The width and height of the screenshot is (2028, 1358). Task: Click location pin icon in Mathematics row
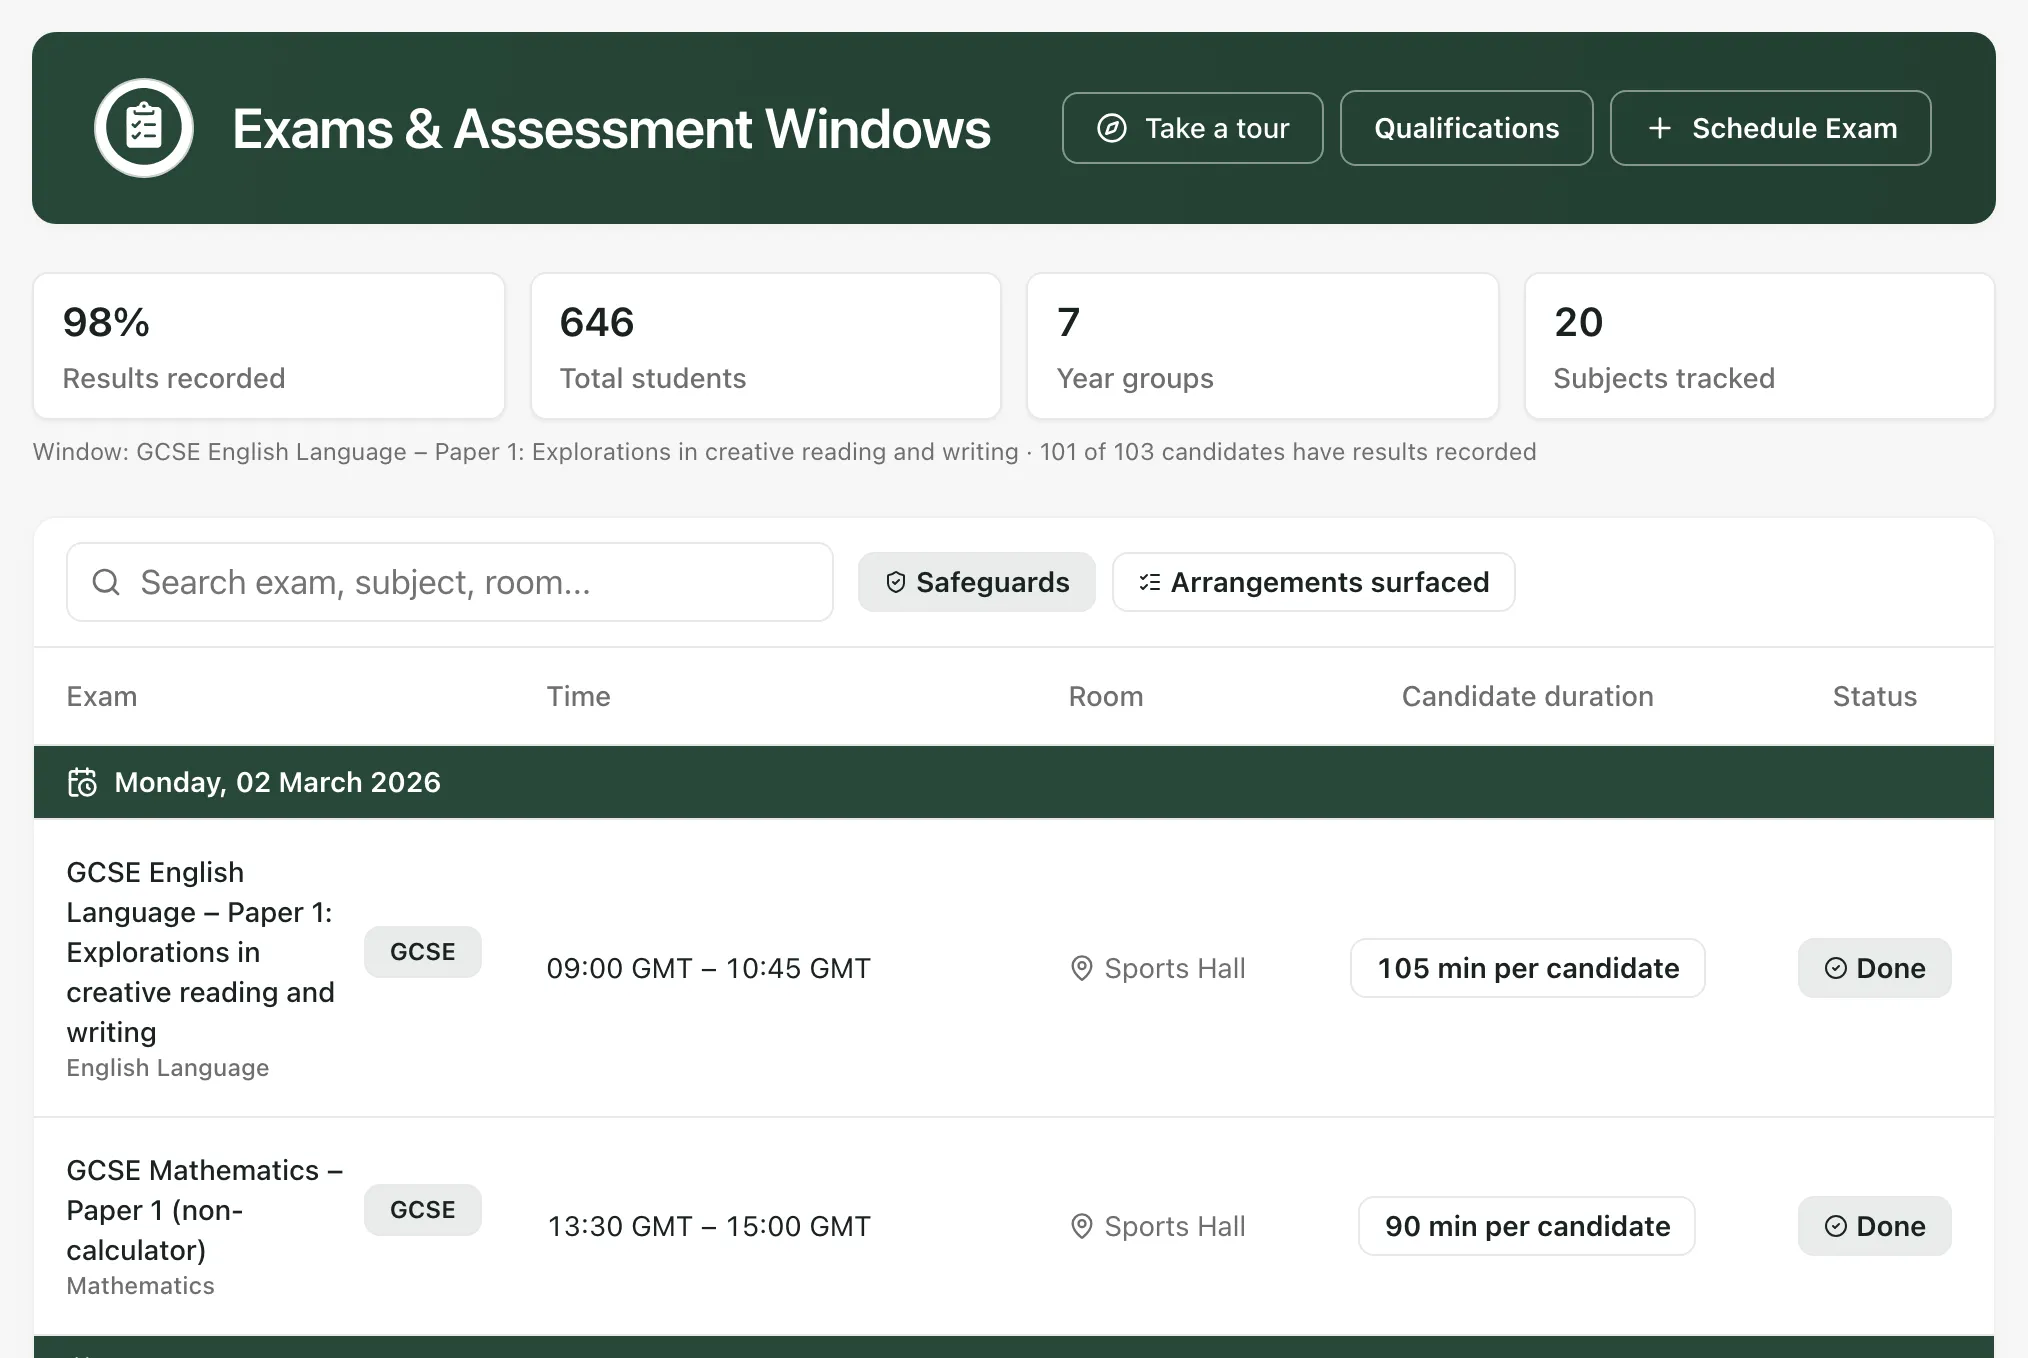[x=1081, y=1226]
